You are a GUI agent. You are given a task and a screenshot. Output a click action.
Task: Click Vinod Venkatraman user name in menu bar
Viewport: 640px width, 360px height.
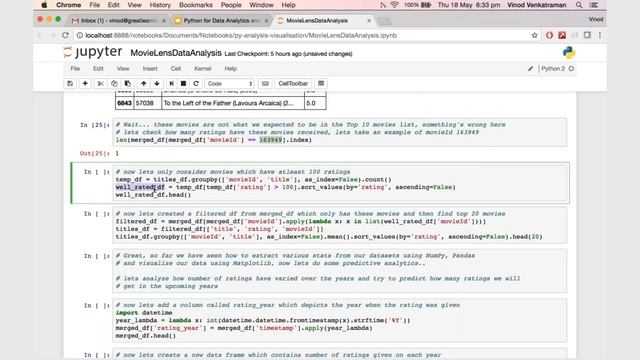537,5
